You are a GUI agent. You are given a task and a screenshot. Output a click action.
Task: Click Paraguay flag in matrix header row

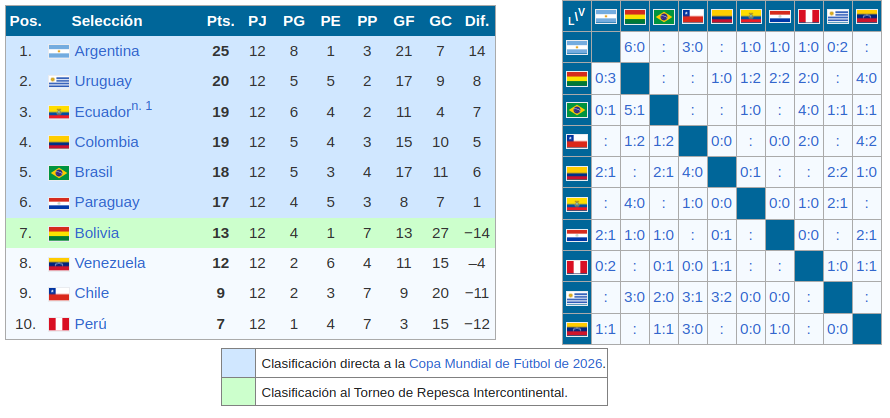pyautogui.click(x=780, y=16)
